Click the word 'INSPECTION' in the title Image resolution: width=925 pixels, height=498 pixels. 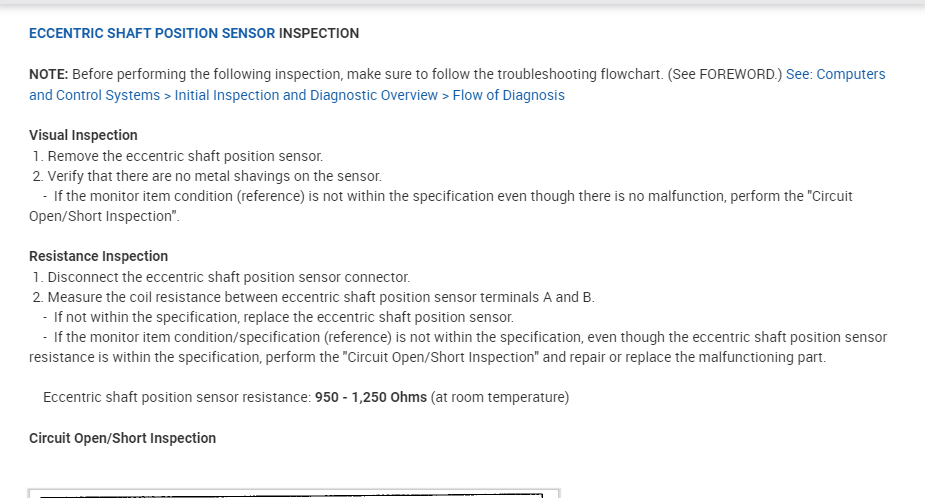pos(319,33)
